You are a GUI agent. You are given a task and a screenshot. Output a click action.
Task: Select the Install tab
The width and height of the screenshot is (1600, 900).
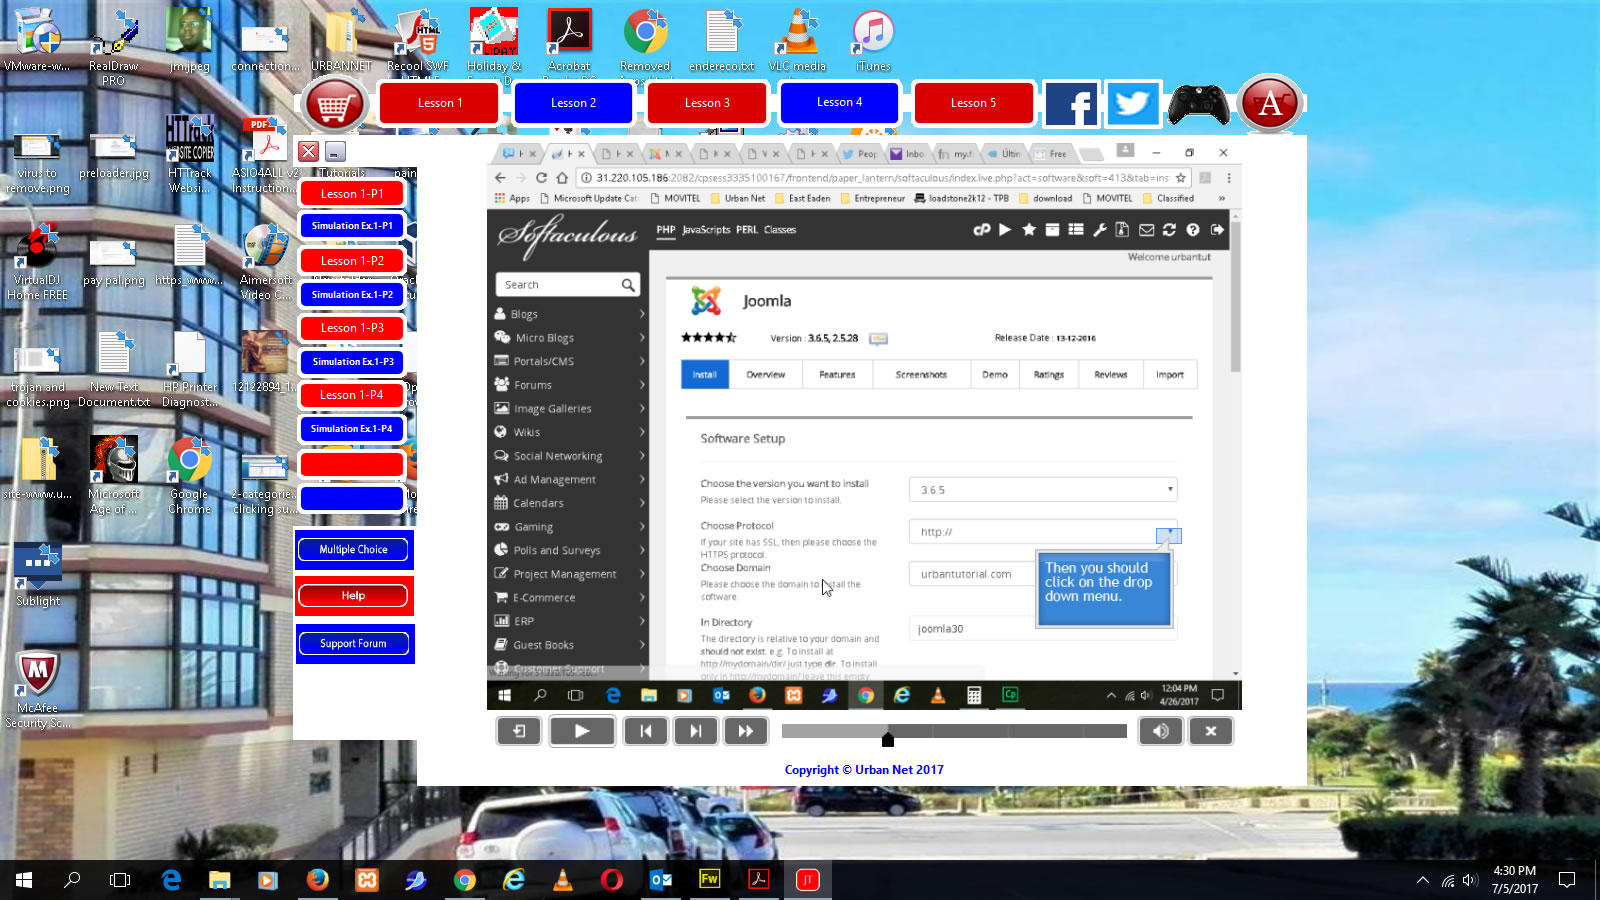tap(704, 375)
